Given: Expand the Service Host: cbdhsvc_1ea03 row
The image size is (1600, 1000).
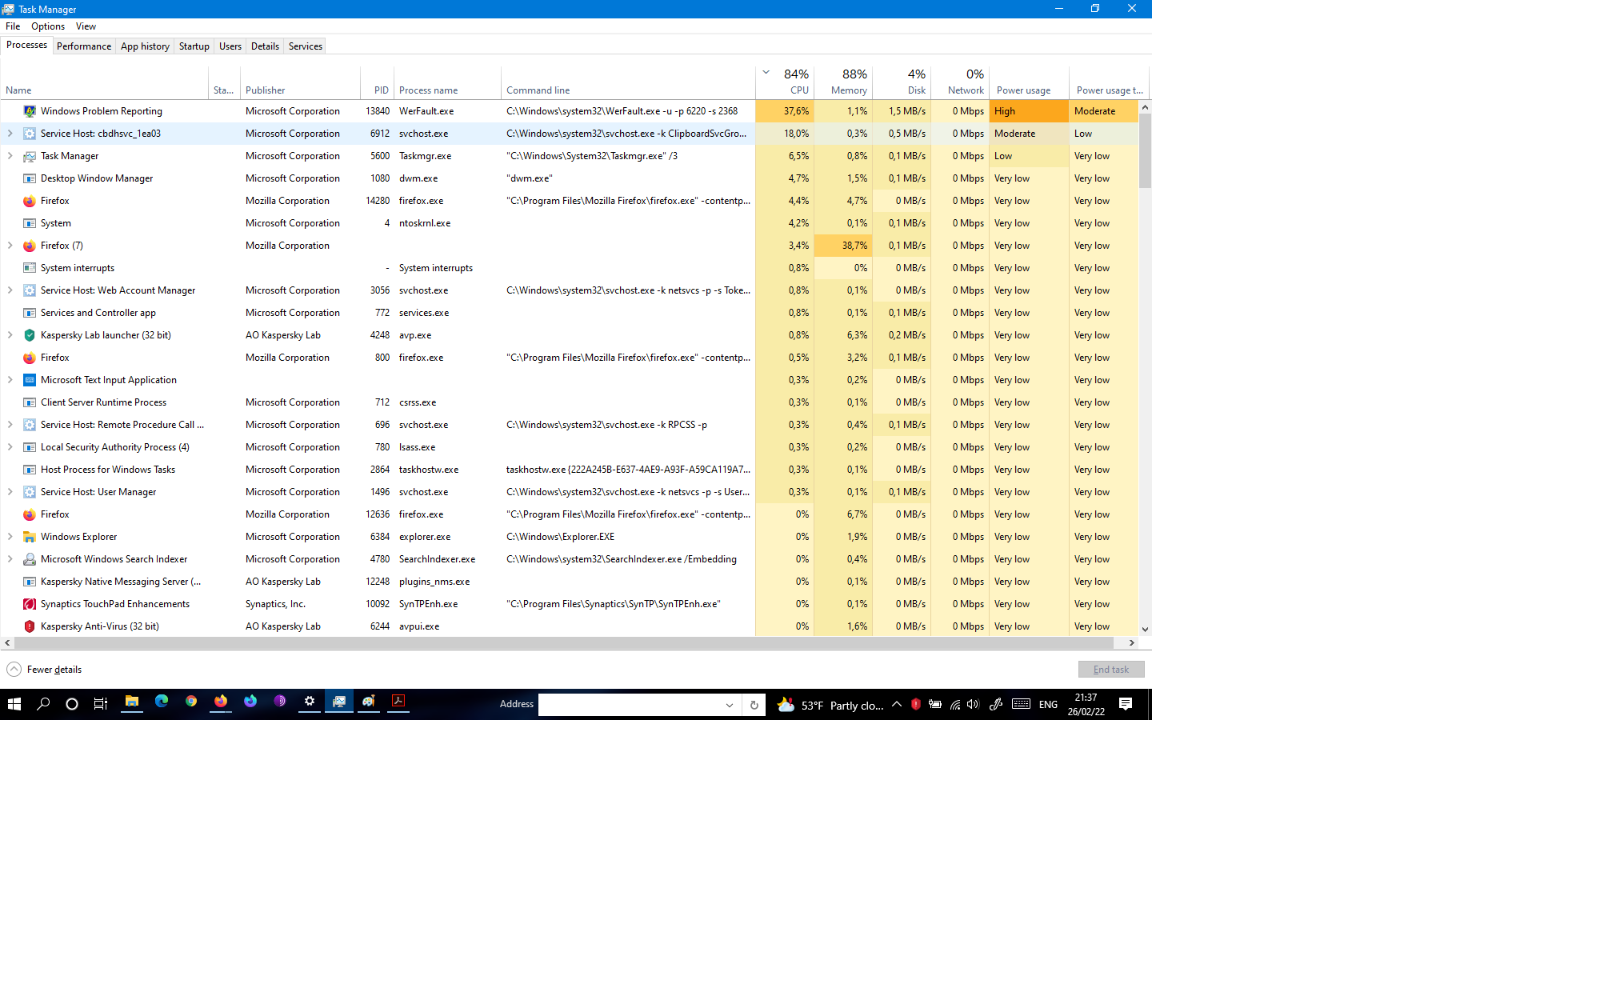Looking at the screenshot, I should (10, 133).
